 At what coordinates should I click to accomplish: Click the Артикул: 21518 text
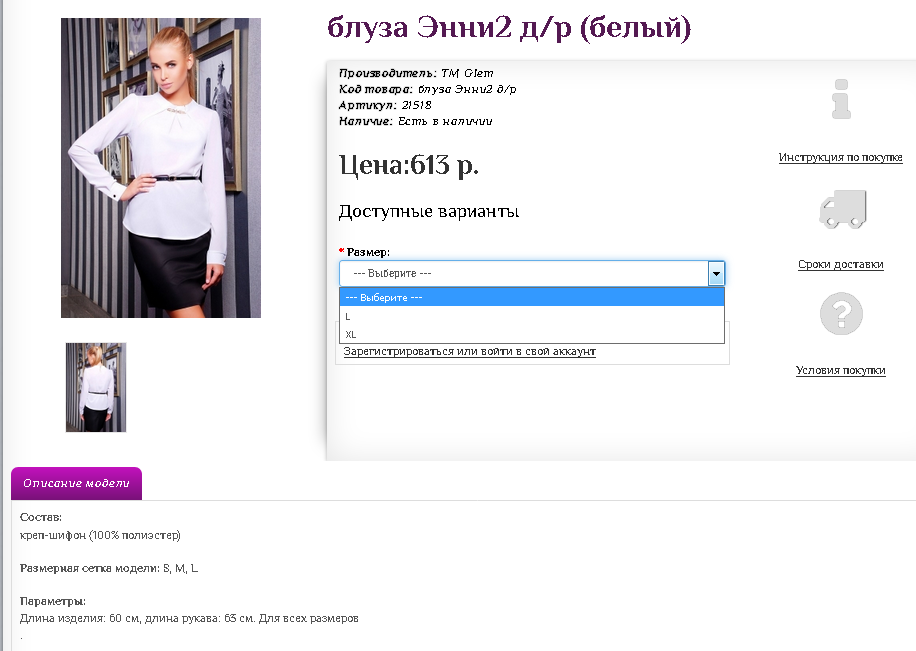[385, 105]
